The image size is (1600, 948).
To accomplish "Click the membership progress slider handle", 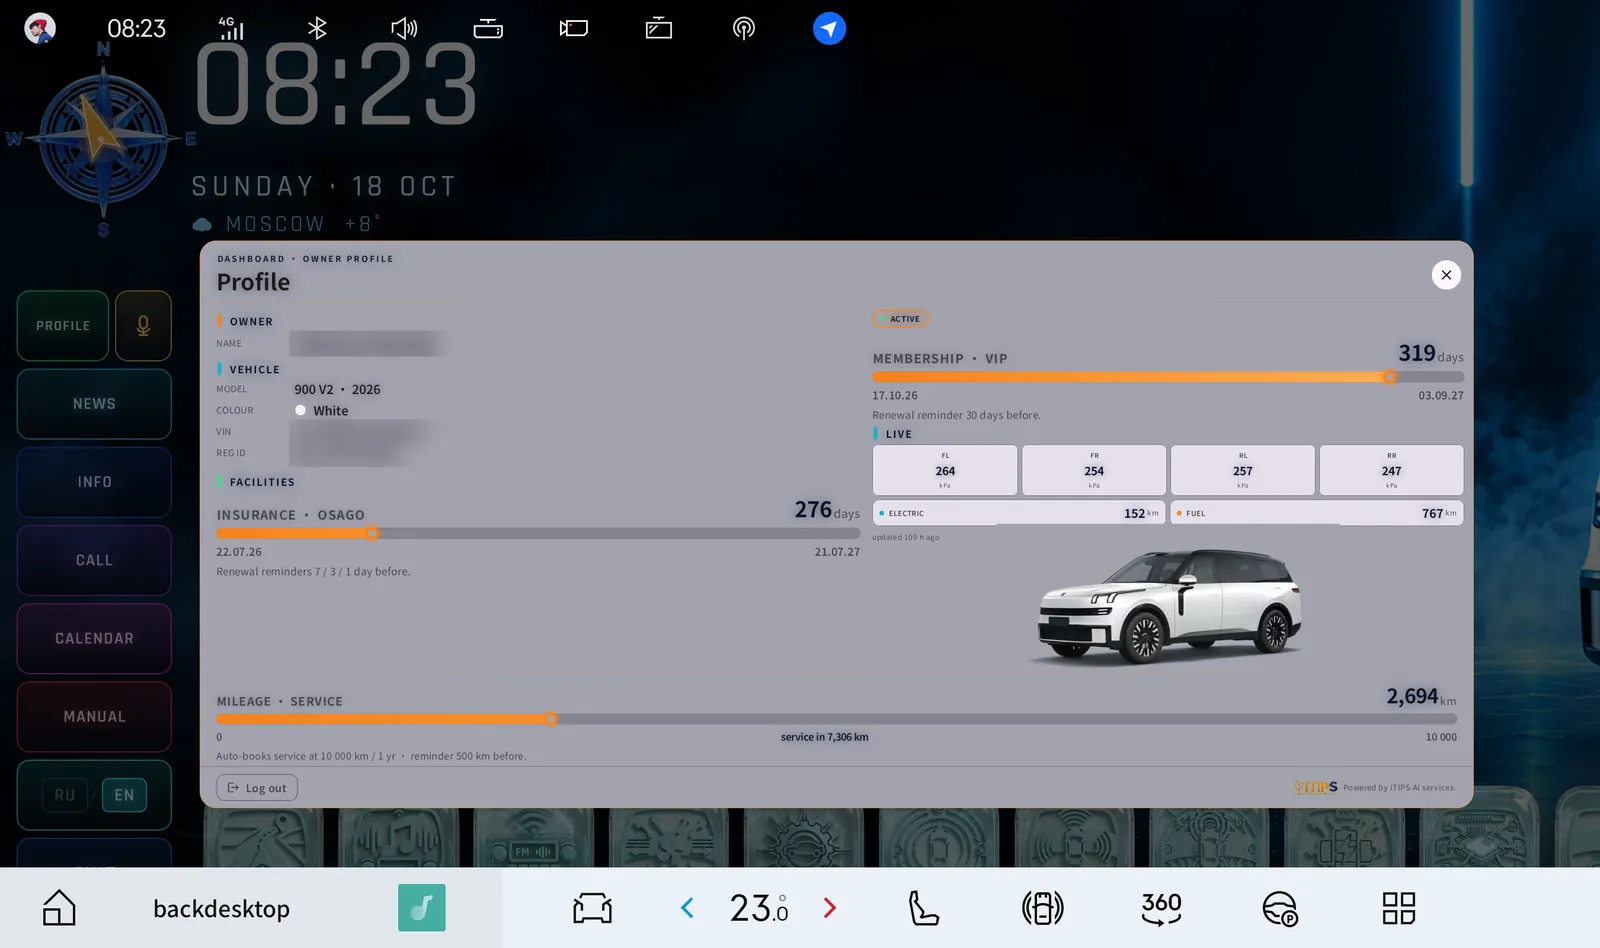I will (1389, 377).
